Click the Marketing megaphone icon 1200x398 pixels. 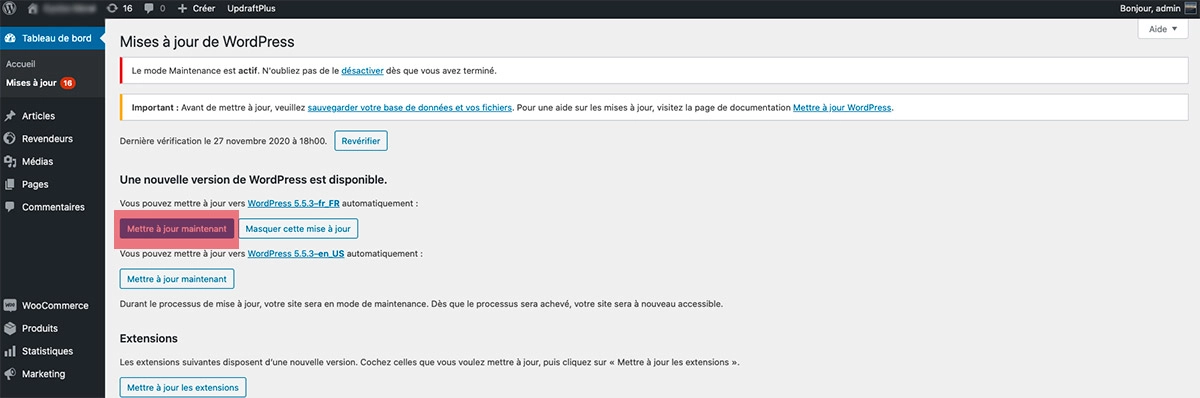coord(10,374)
